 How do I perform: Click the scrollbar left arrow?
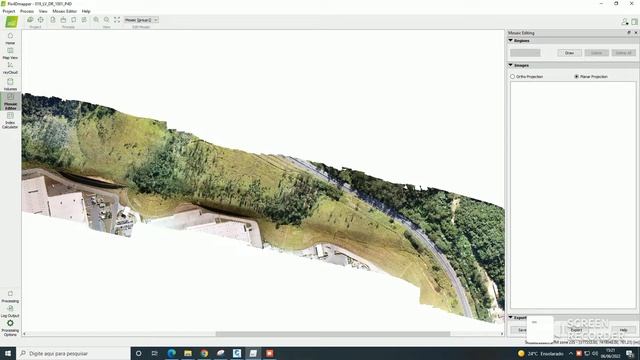click(24, 334)
